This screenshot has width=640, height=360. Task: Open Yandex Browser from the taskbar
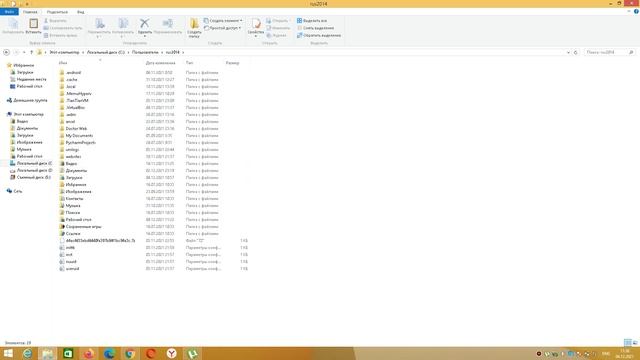pos(171,353)
